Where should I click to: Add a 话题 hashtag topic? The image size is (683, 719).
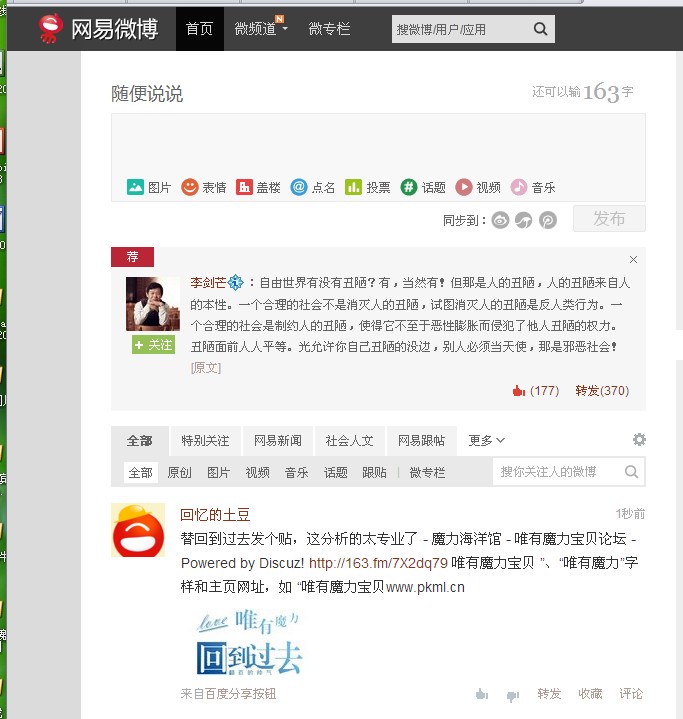pos(409,187)
